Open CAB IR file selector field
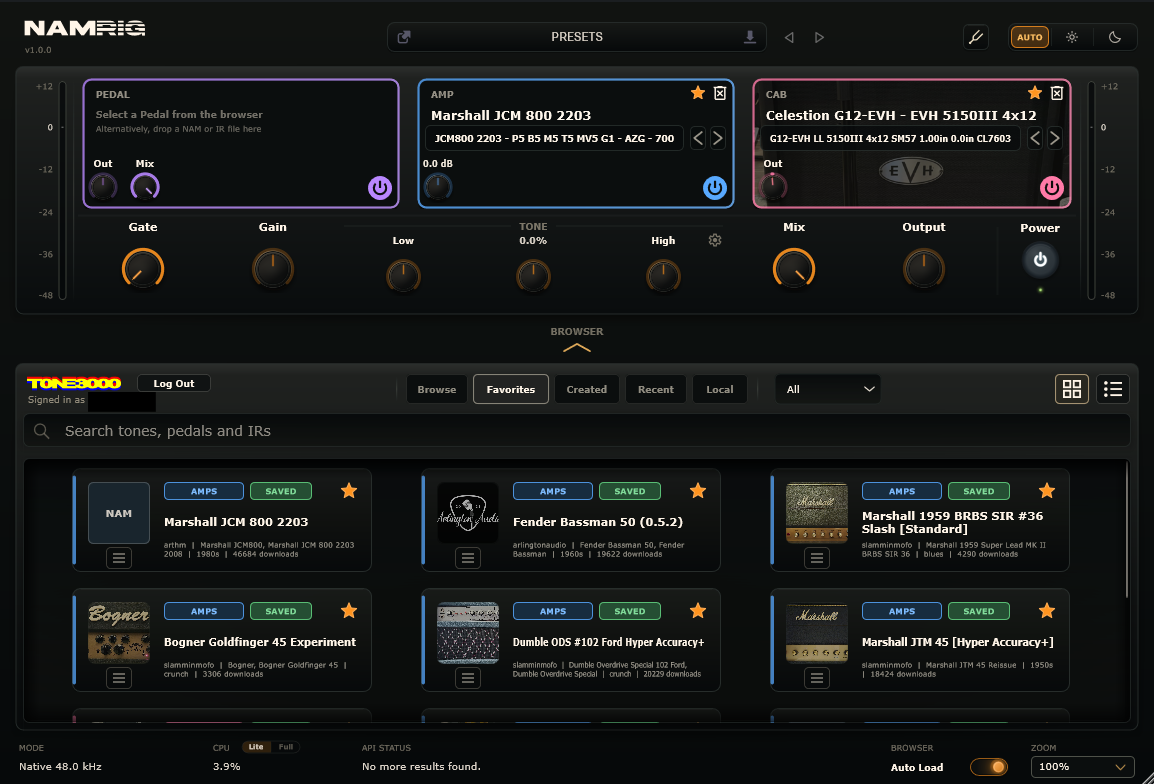1154x784 pixels. click(x=890, y=138)
